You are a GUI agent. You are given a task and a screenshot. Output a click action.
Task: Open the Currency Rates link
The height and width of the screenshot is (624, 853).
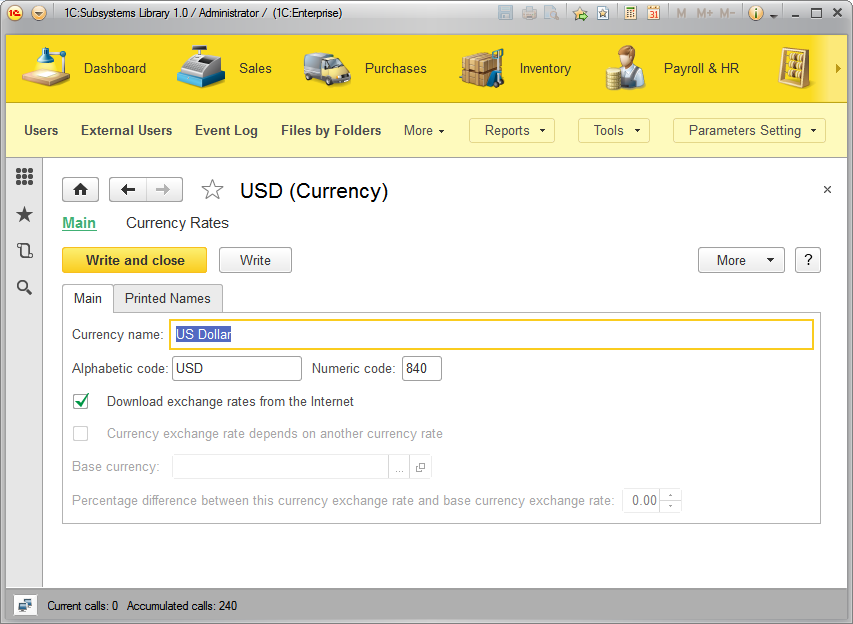coord(177,223)
